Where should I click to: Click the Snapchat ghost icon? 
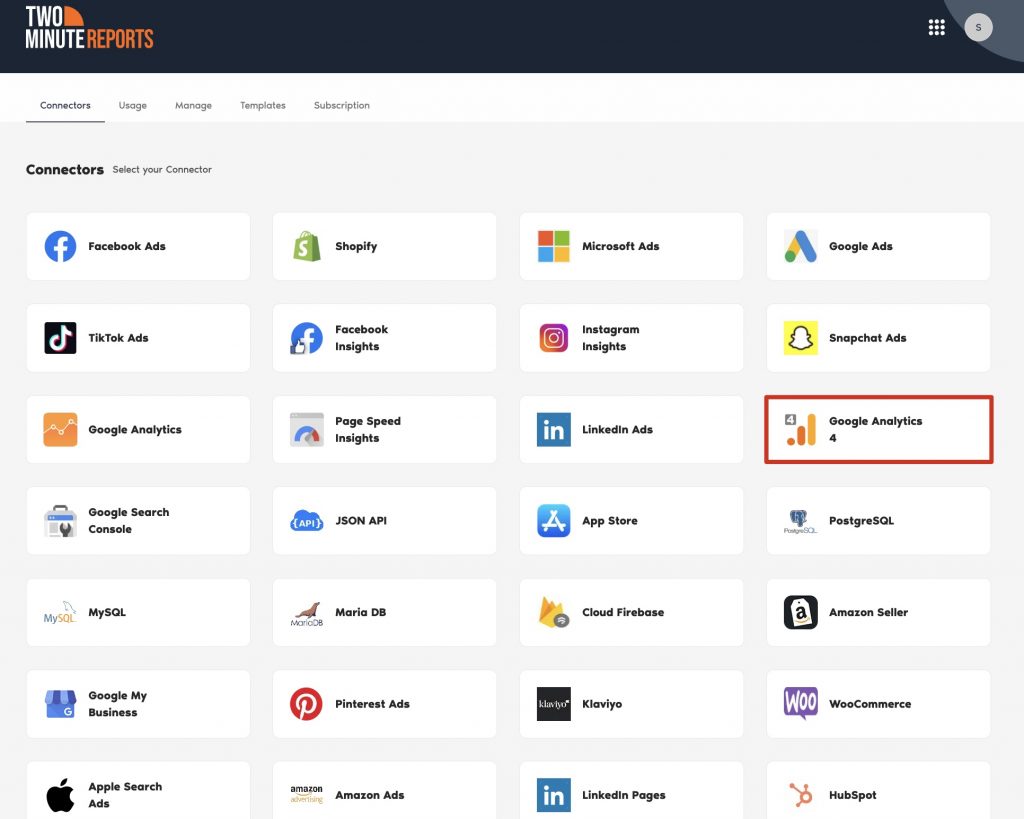click(800, 338)
